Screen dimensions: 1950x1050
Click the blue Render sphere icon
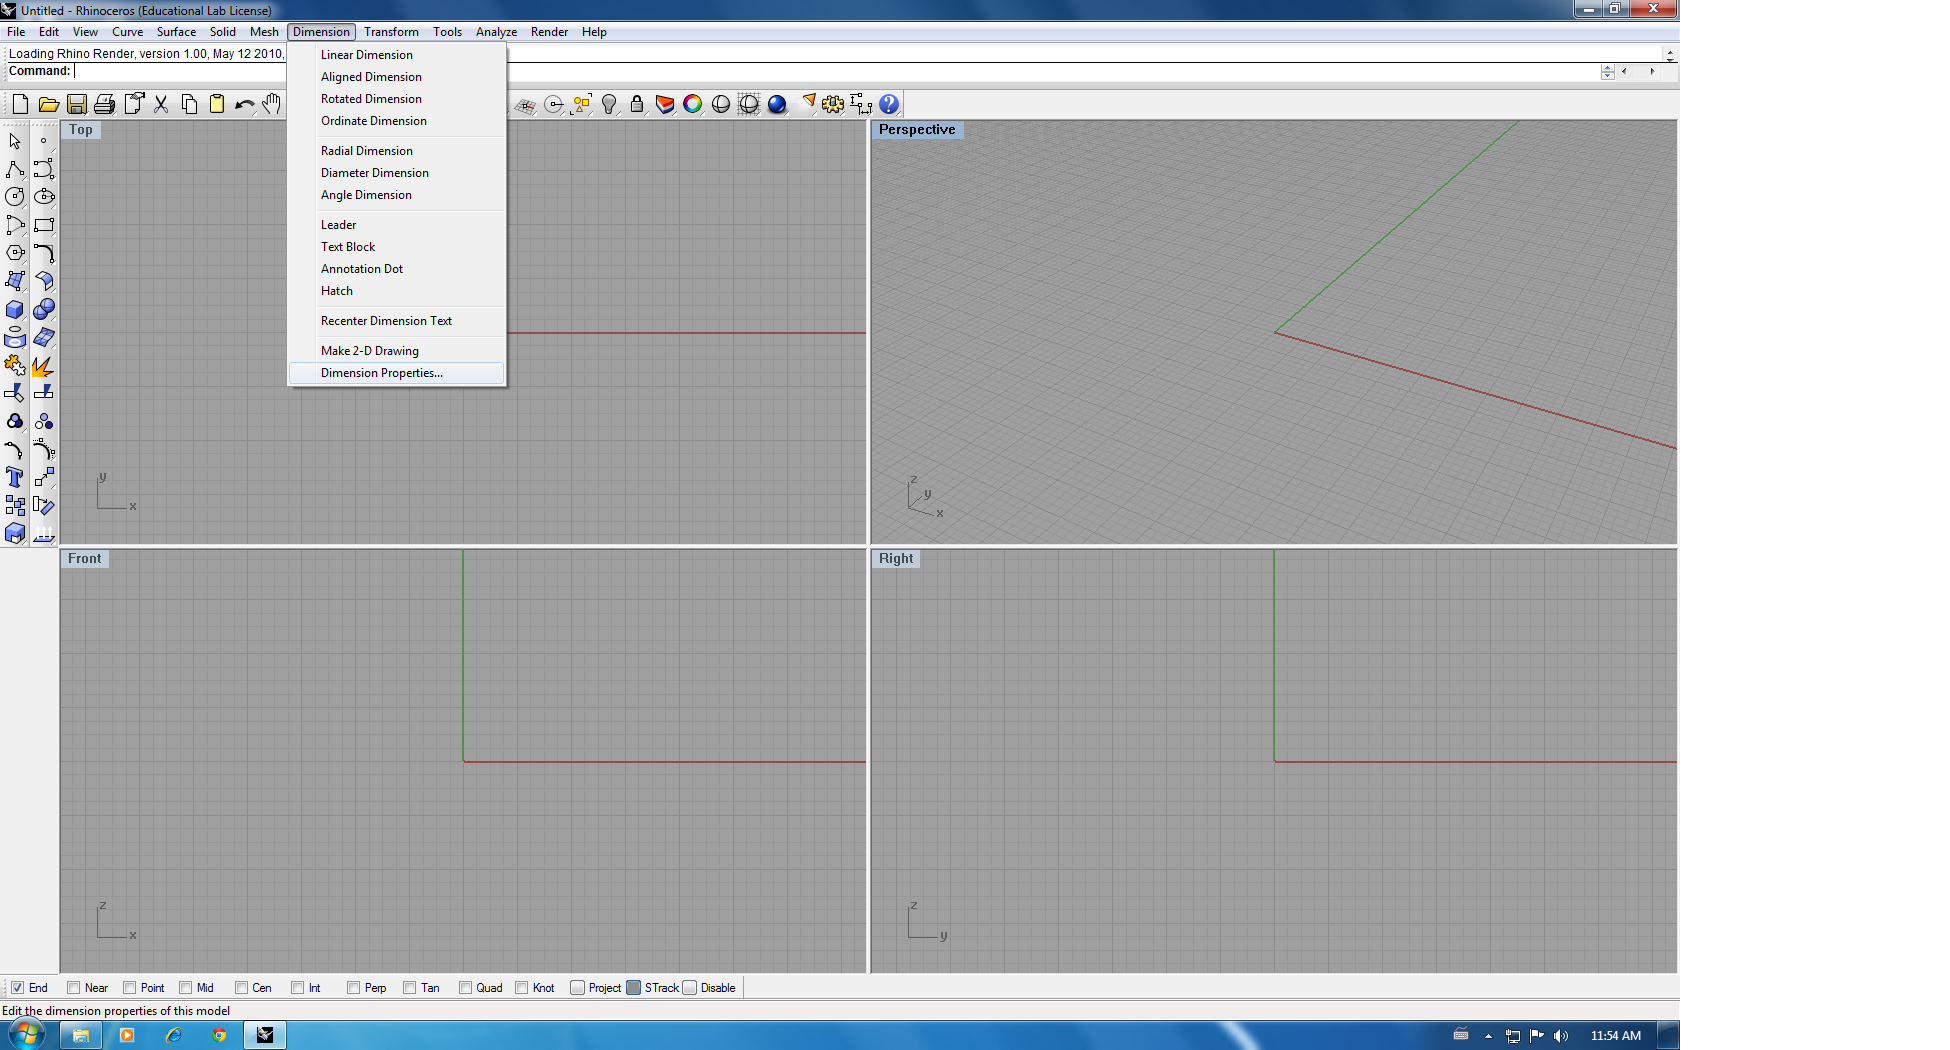777,104
